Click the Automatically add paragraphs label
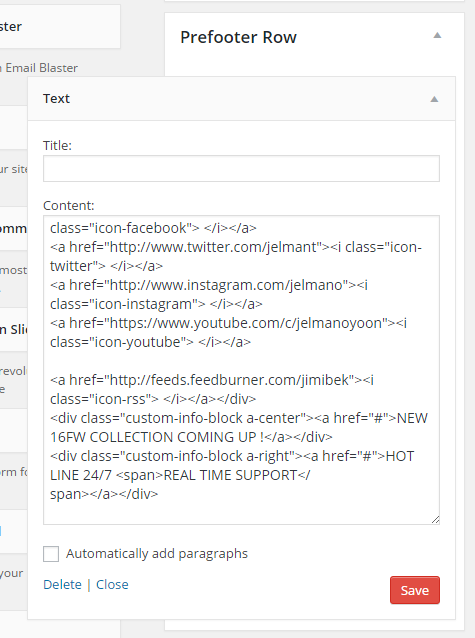 pos(157,554)
